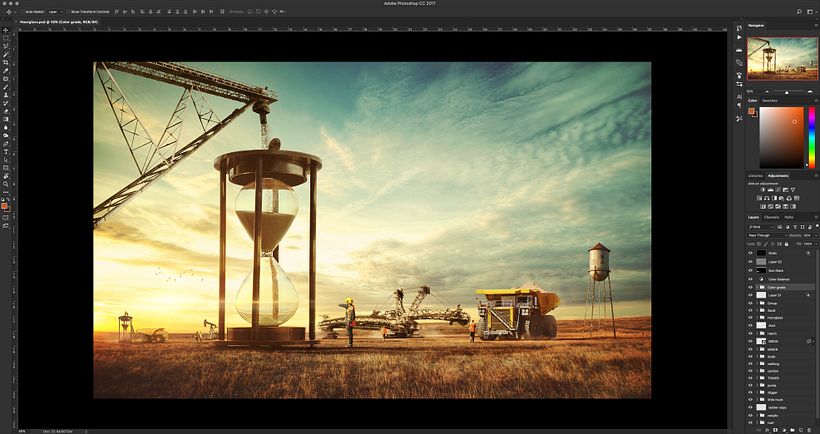Open the Swatches tab
Viewport: 820px width, 434px height.
(x=770, y=101)
